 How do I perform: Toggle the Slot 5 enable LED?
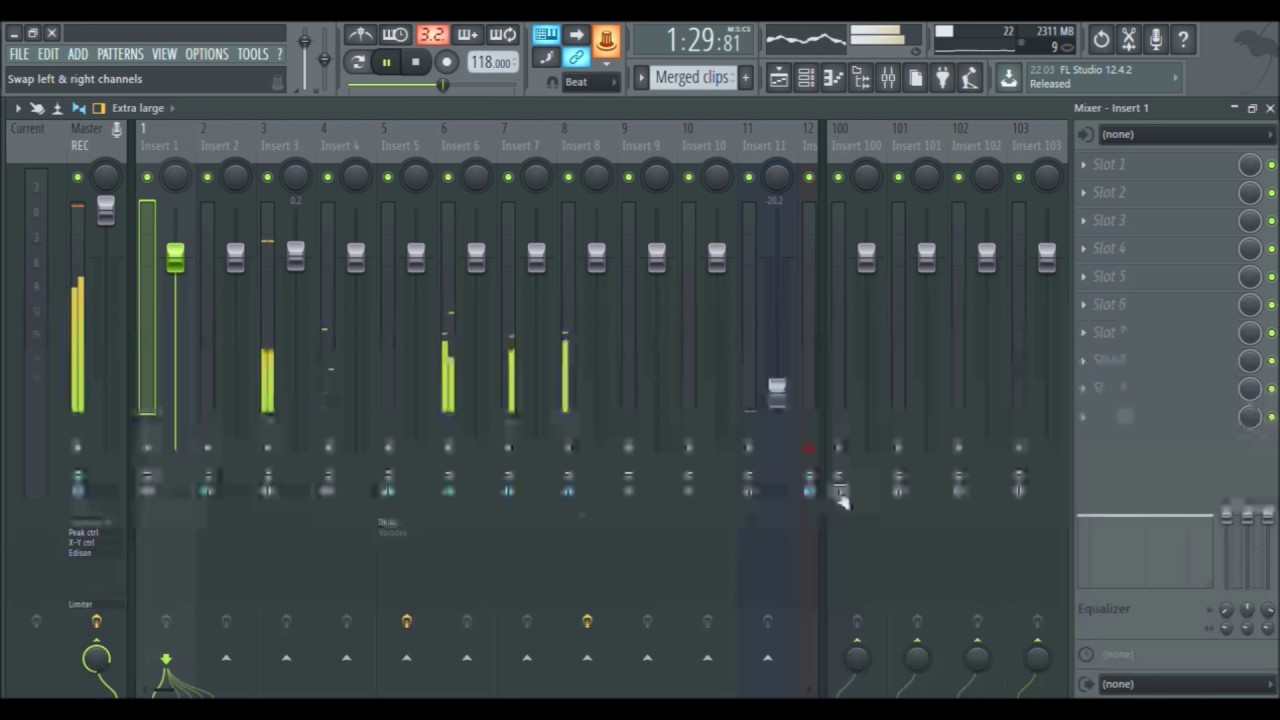(x=1271, y=277)
